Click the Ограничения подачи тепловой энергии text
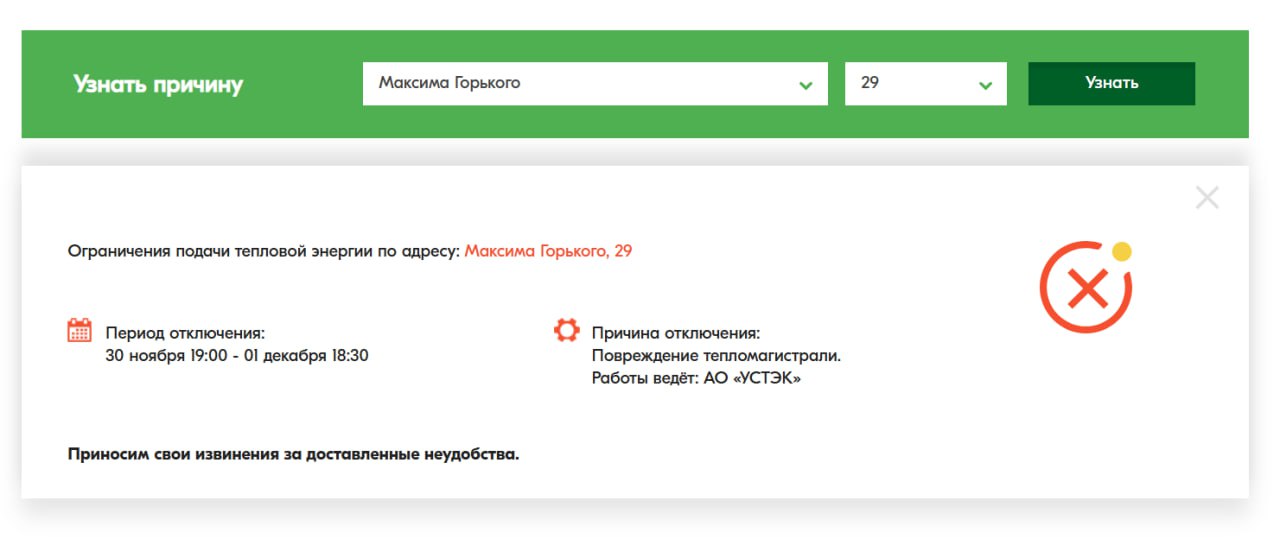 [x=263, y=251]
